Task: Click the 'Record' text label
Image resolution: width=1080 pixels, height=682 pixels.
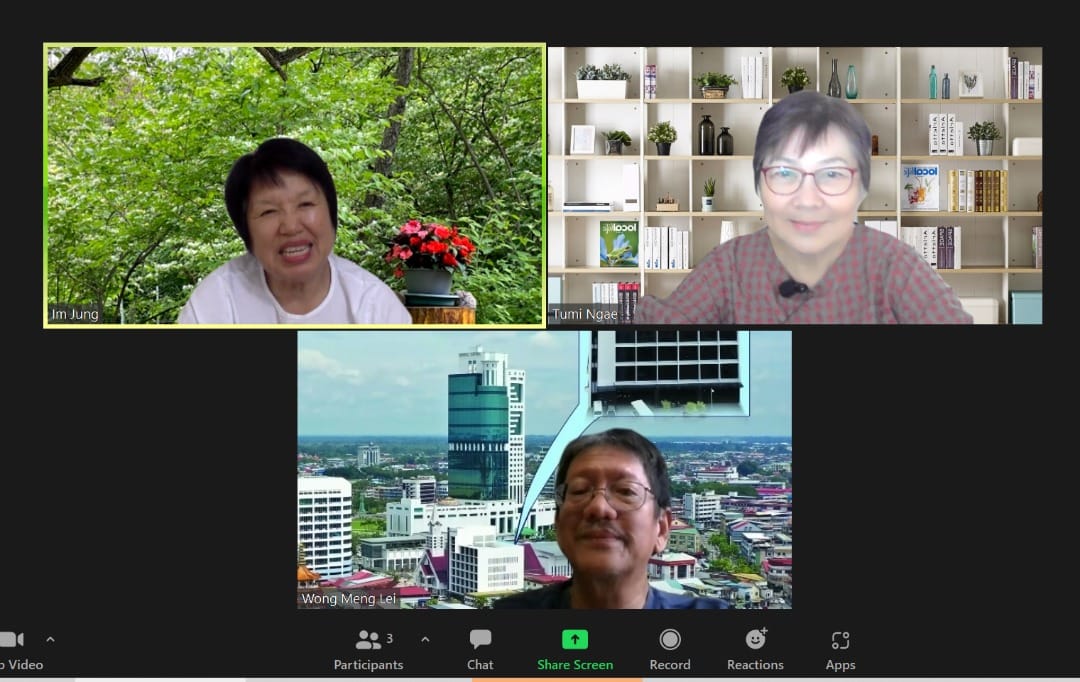Action: pyautogui.click(x=670, y=665)
